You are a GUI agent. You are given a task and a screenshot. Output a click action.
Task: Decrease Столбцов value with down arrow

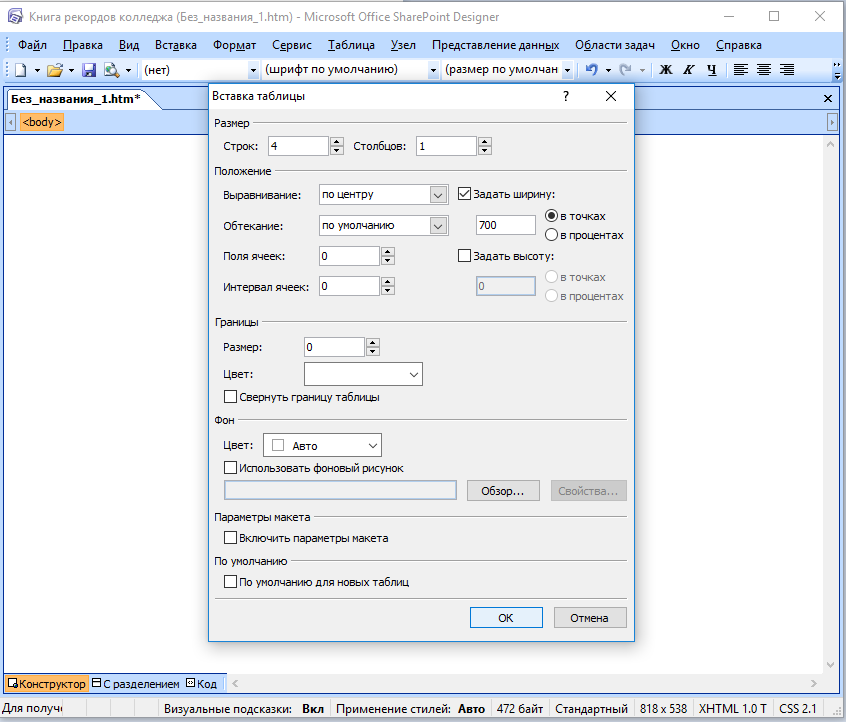click(485, 151)
